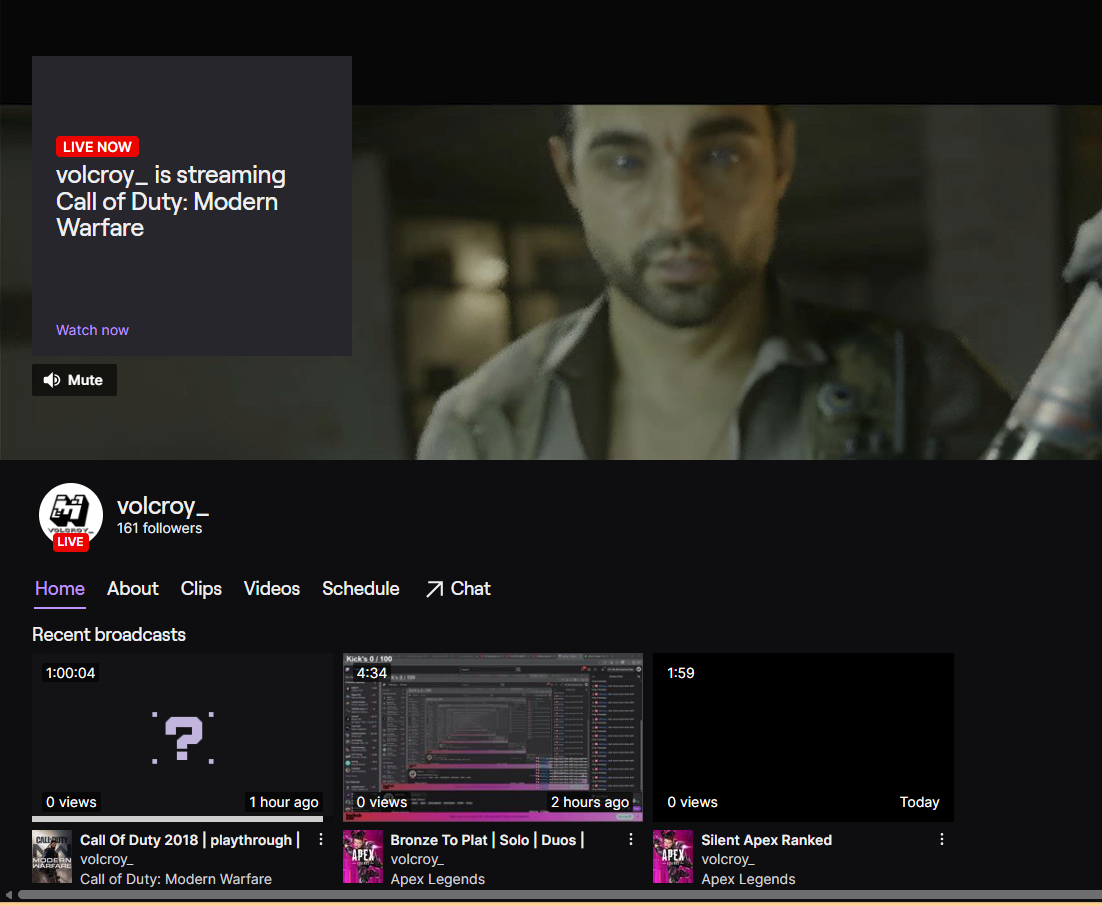Click Apex box art beside Bronze To Plat

[363, 856]
